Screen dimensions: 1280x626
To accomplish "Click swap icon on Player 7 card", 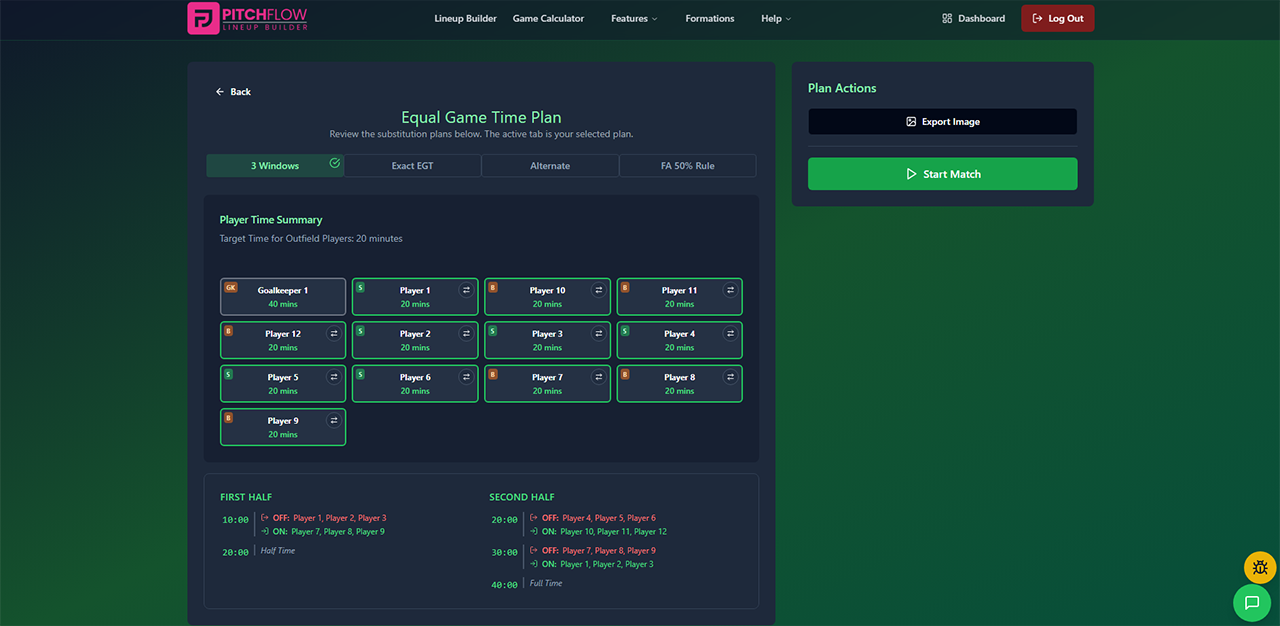I will pos(598,377).
